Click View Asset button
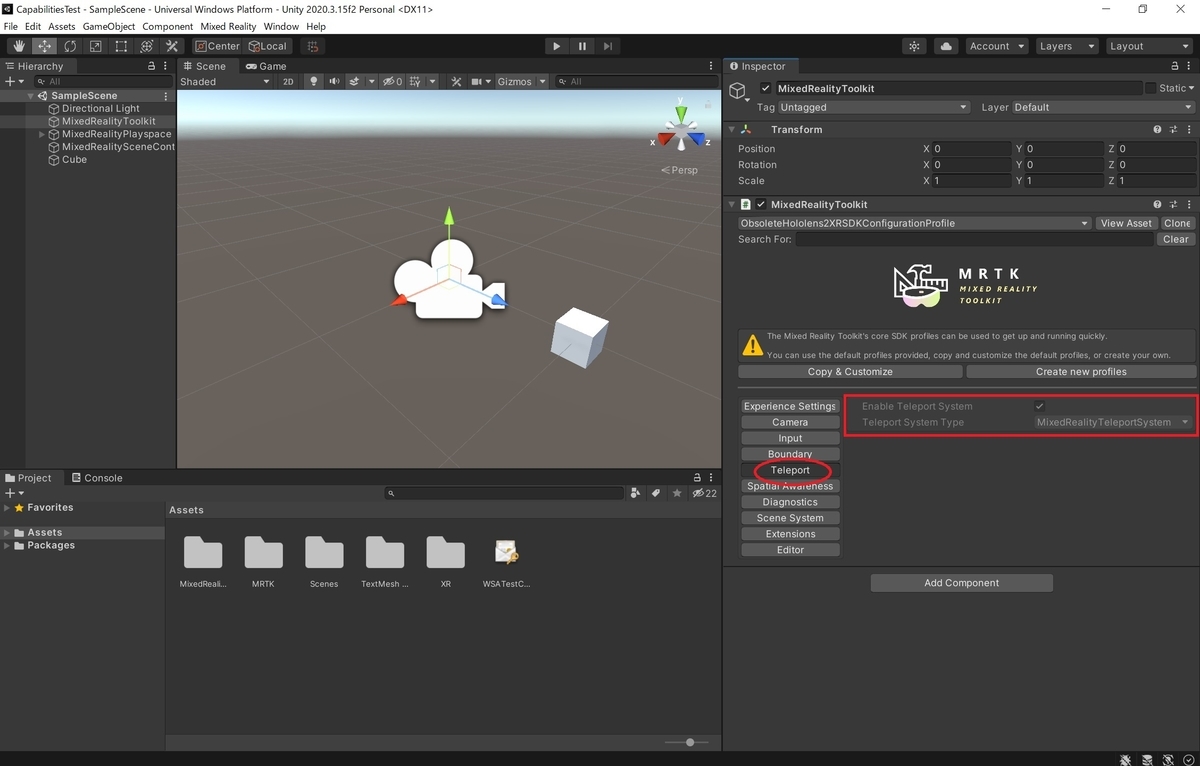 click(x=1126, y=223)
